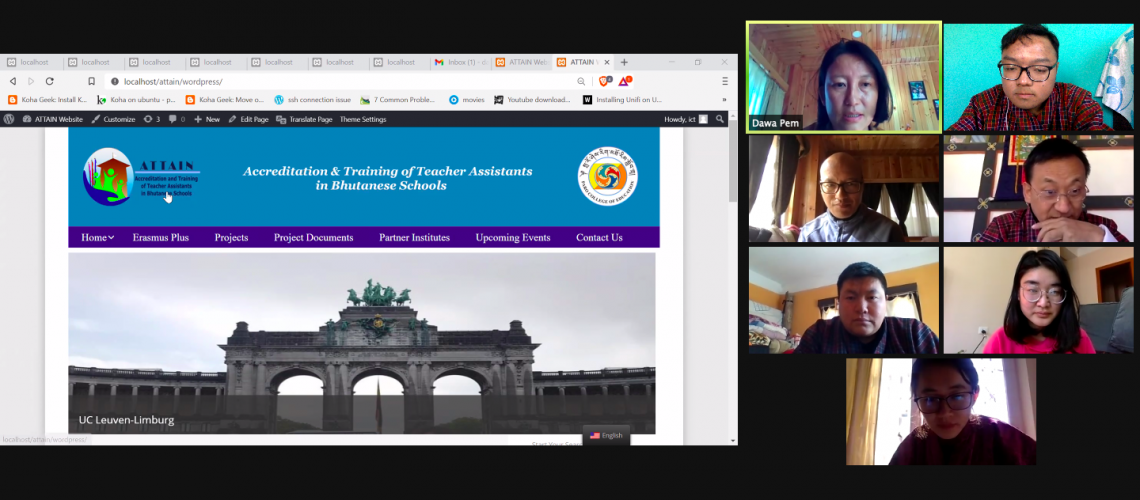Open the Brave Shields lion icon
1140x500 pixels.
pyautogui.click(x=605, y=81)
